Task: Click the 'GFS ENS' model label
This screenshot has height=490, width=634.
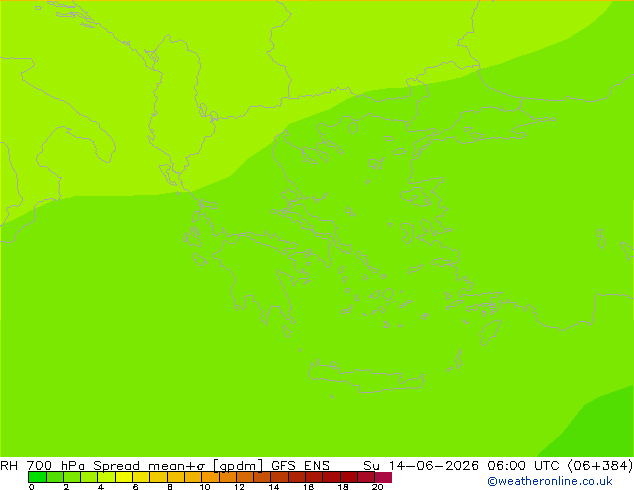Action: click(x=300, y=466)
